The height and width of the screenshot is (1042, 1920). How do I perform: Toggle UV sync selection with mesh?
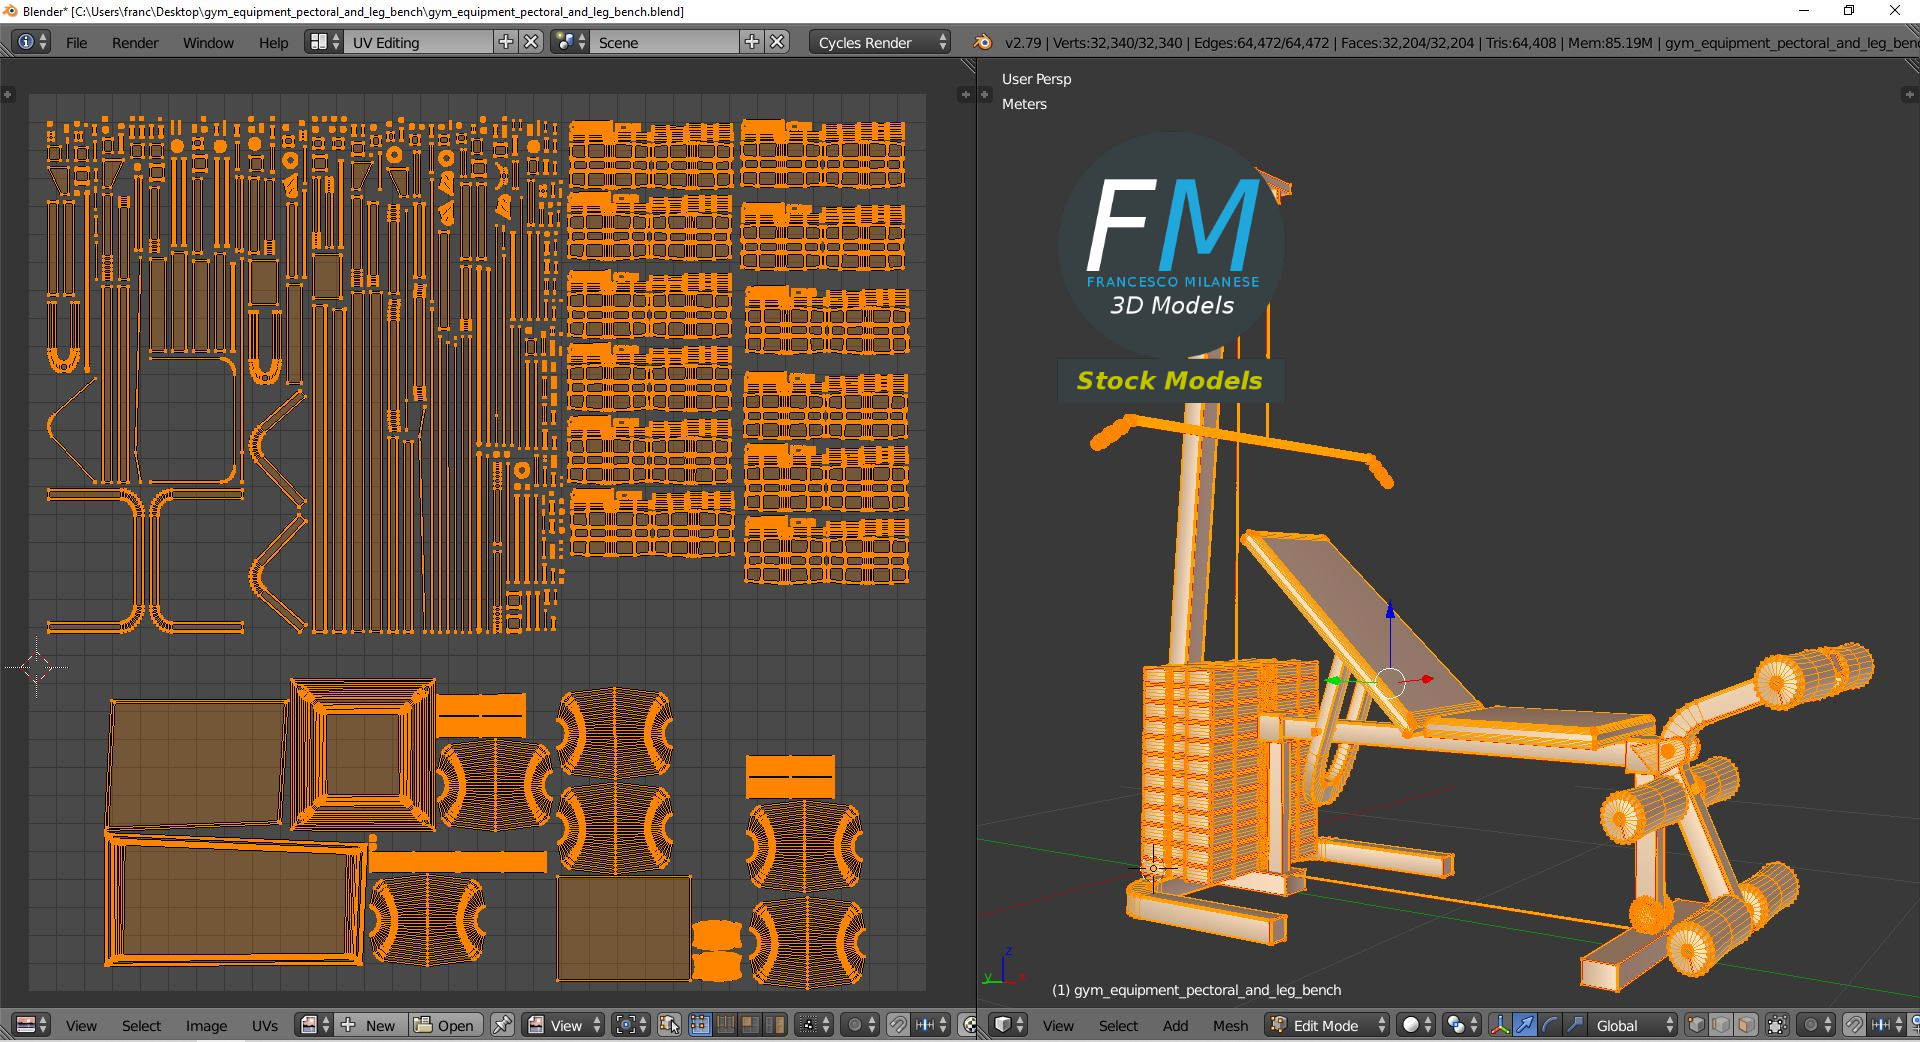[669, 1025]
